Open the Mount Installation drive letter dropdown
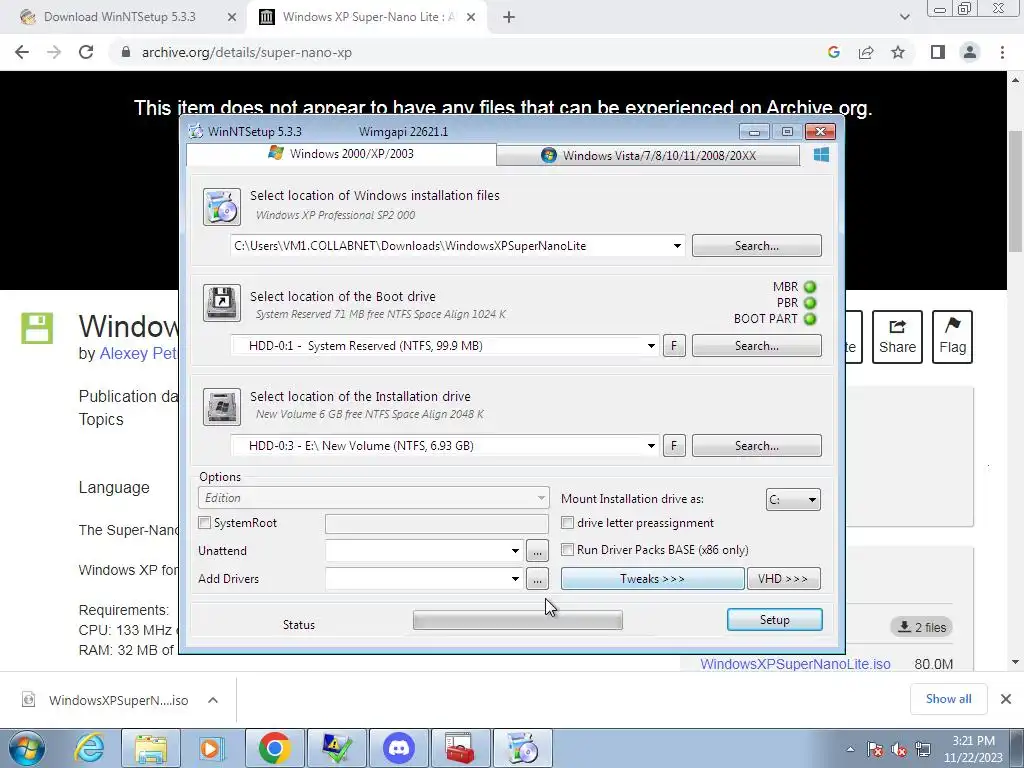 click(x=793, y=500)
